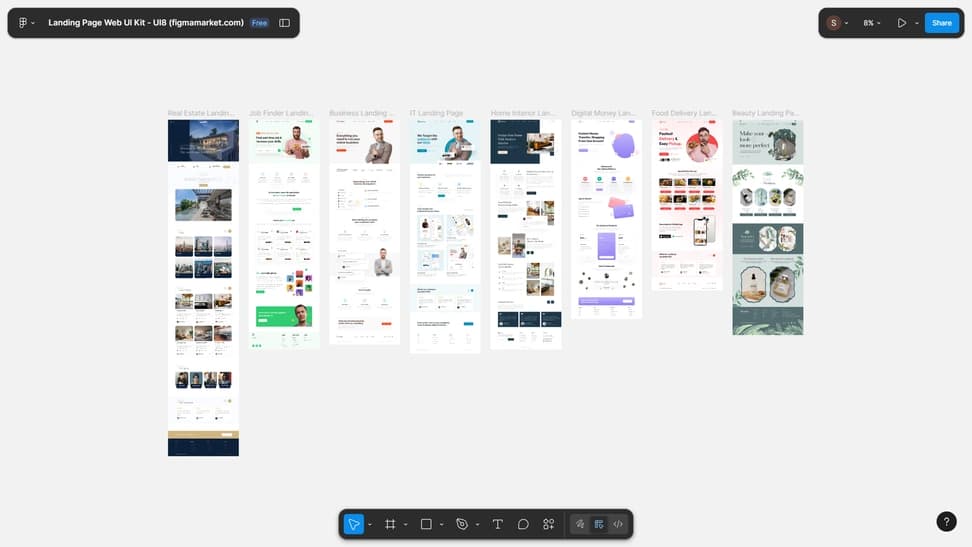Expand the Frame tool options arrow
Image resolution: width=972 pixels, height=547 pixels.
[x=406, y=525]
